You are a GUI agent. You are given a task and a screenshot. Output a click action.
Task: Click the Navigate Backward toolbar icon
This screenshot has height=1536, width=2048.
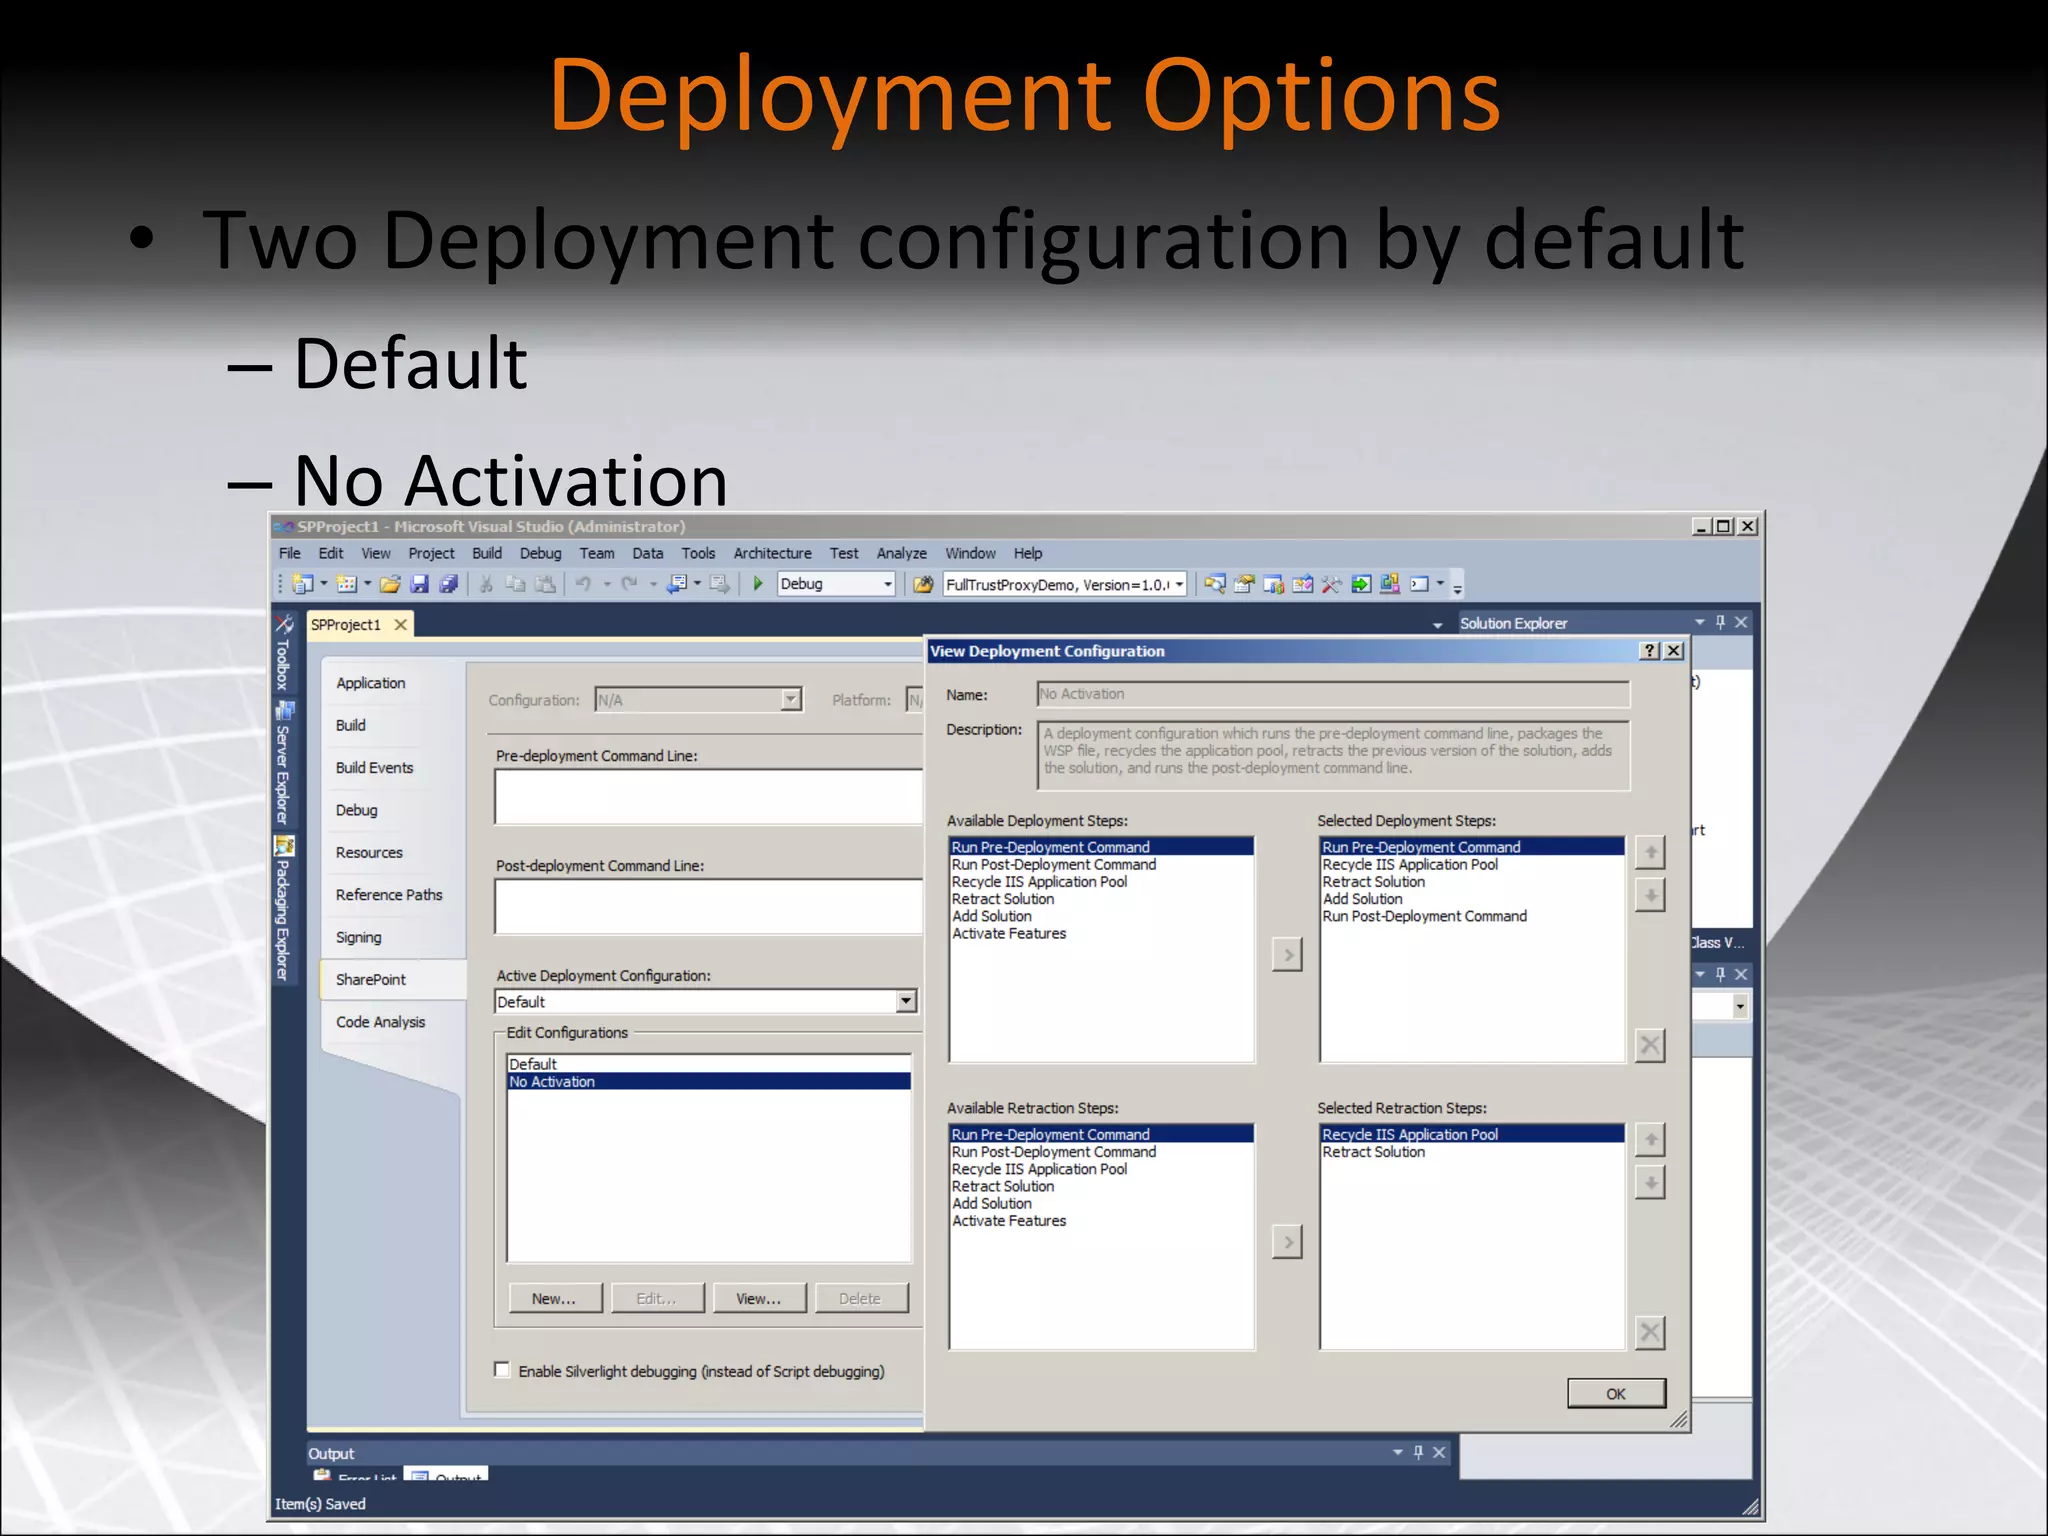tap(677, 584)
